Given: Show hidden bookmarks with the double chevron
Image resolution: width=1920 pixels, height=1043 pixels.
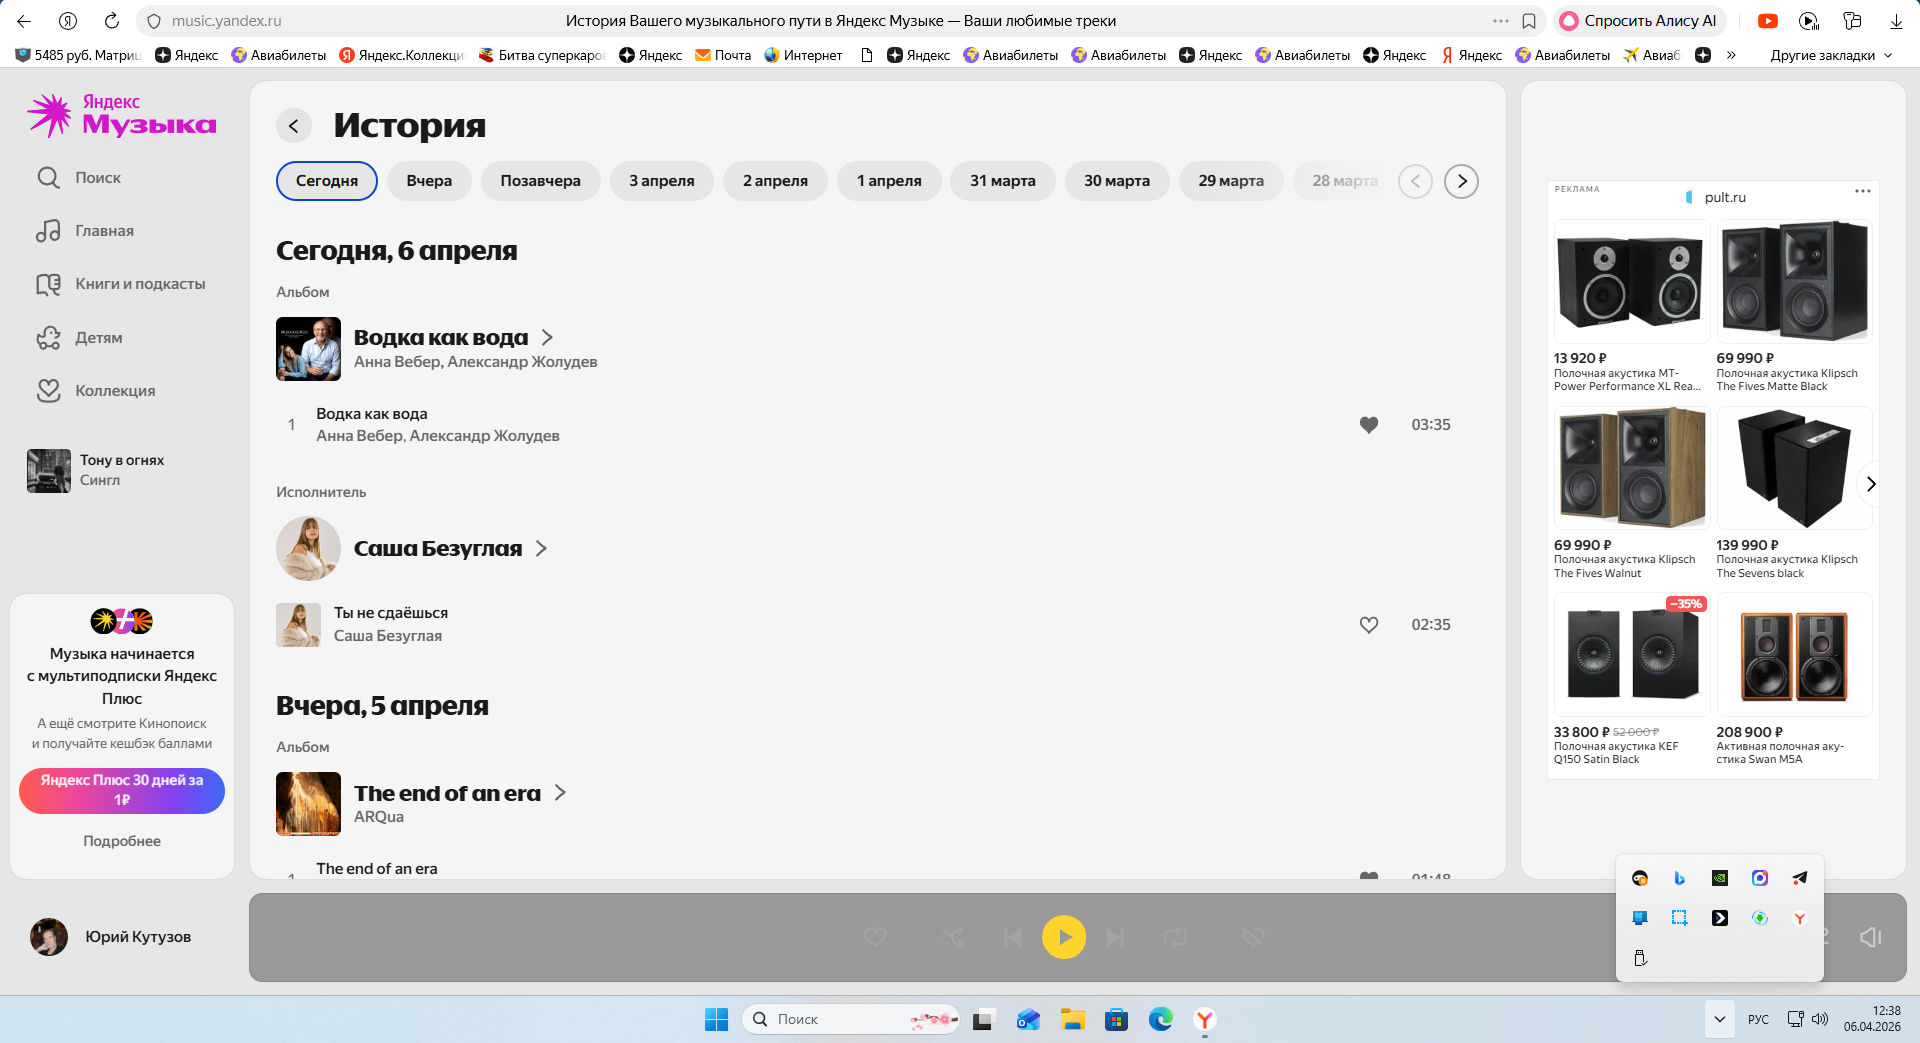Looking at the screenshot, I should point(1731,56).
